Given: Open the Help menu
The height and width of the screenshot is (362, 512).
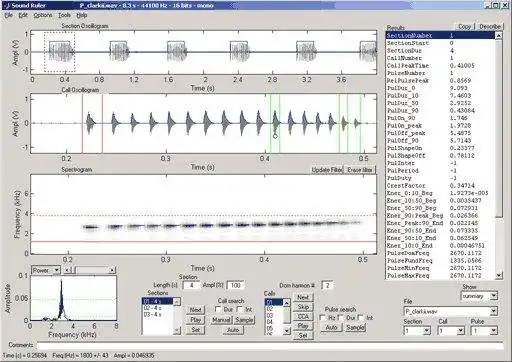Looking at the screenshot, I should coord(82,15).
